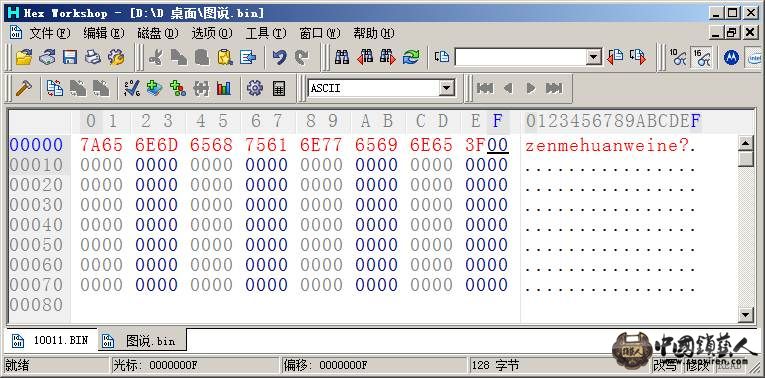Open preferences via the blue gear icon
The height and width of the screenshot is (378, 765).
(x=255, y=88)
